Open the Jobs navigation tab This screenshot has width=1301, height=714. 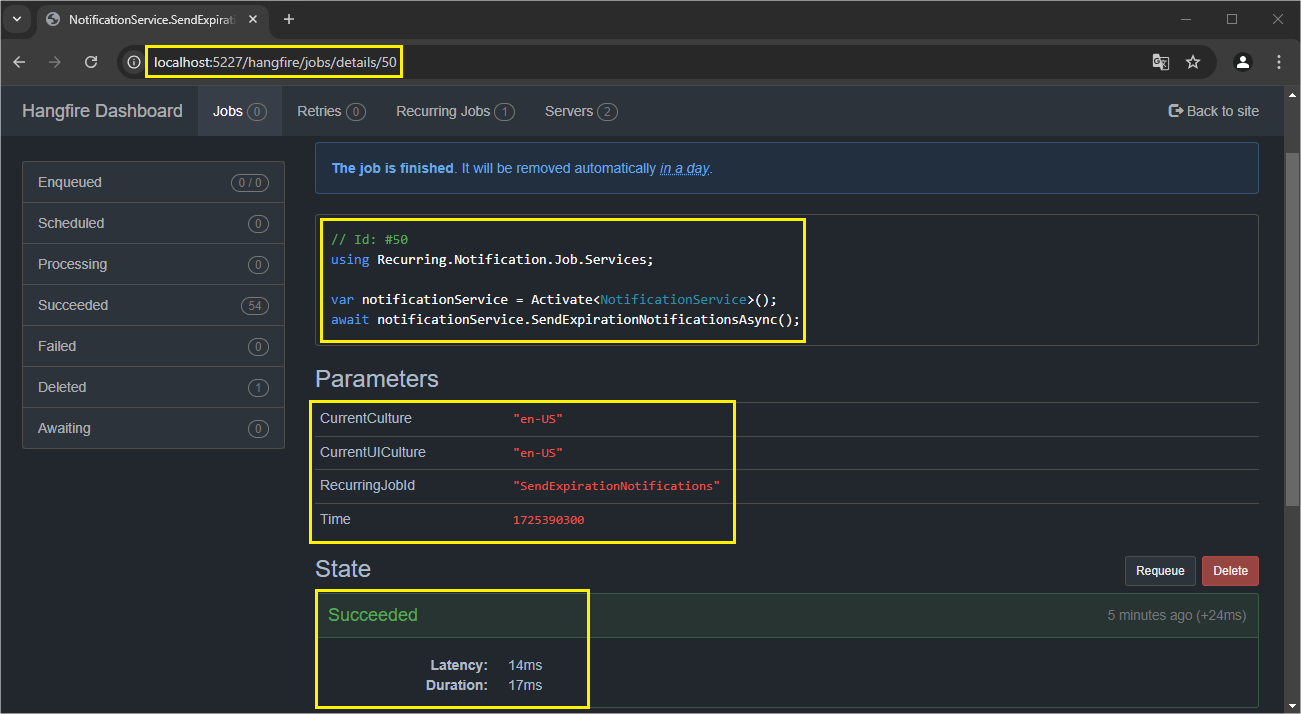click(240, 111)
